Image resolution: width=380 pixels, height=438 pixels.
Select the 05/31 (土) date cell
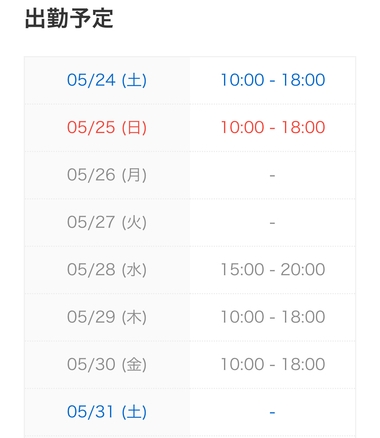point(107,412)
